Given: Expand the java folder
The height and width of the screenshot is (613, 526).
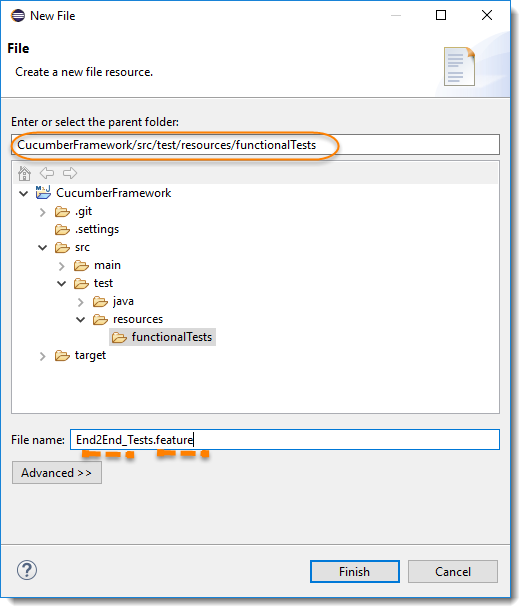Looking at the screenshot, I should pos(81,302).
